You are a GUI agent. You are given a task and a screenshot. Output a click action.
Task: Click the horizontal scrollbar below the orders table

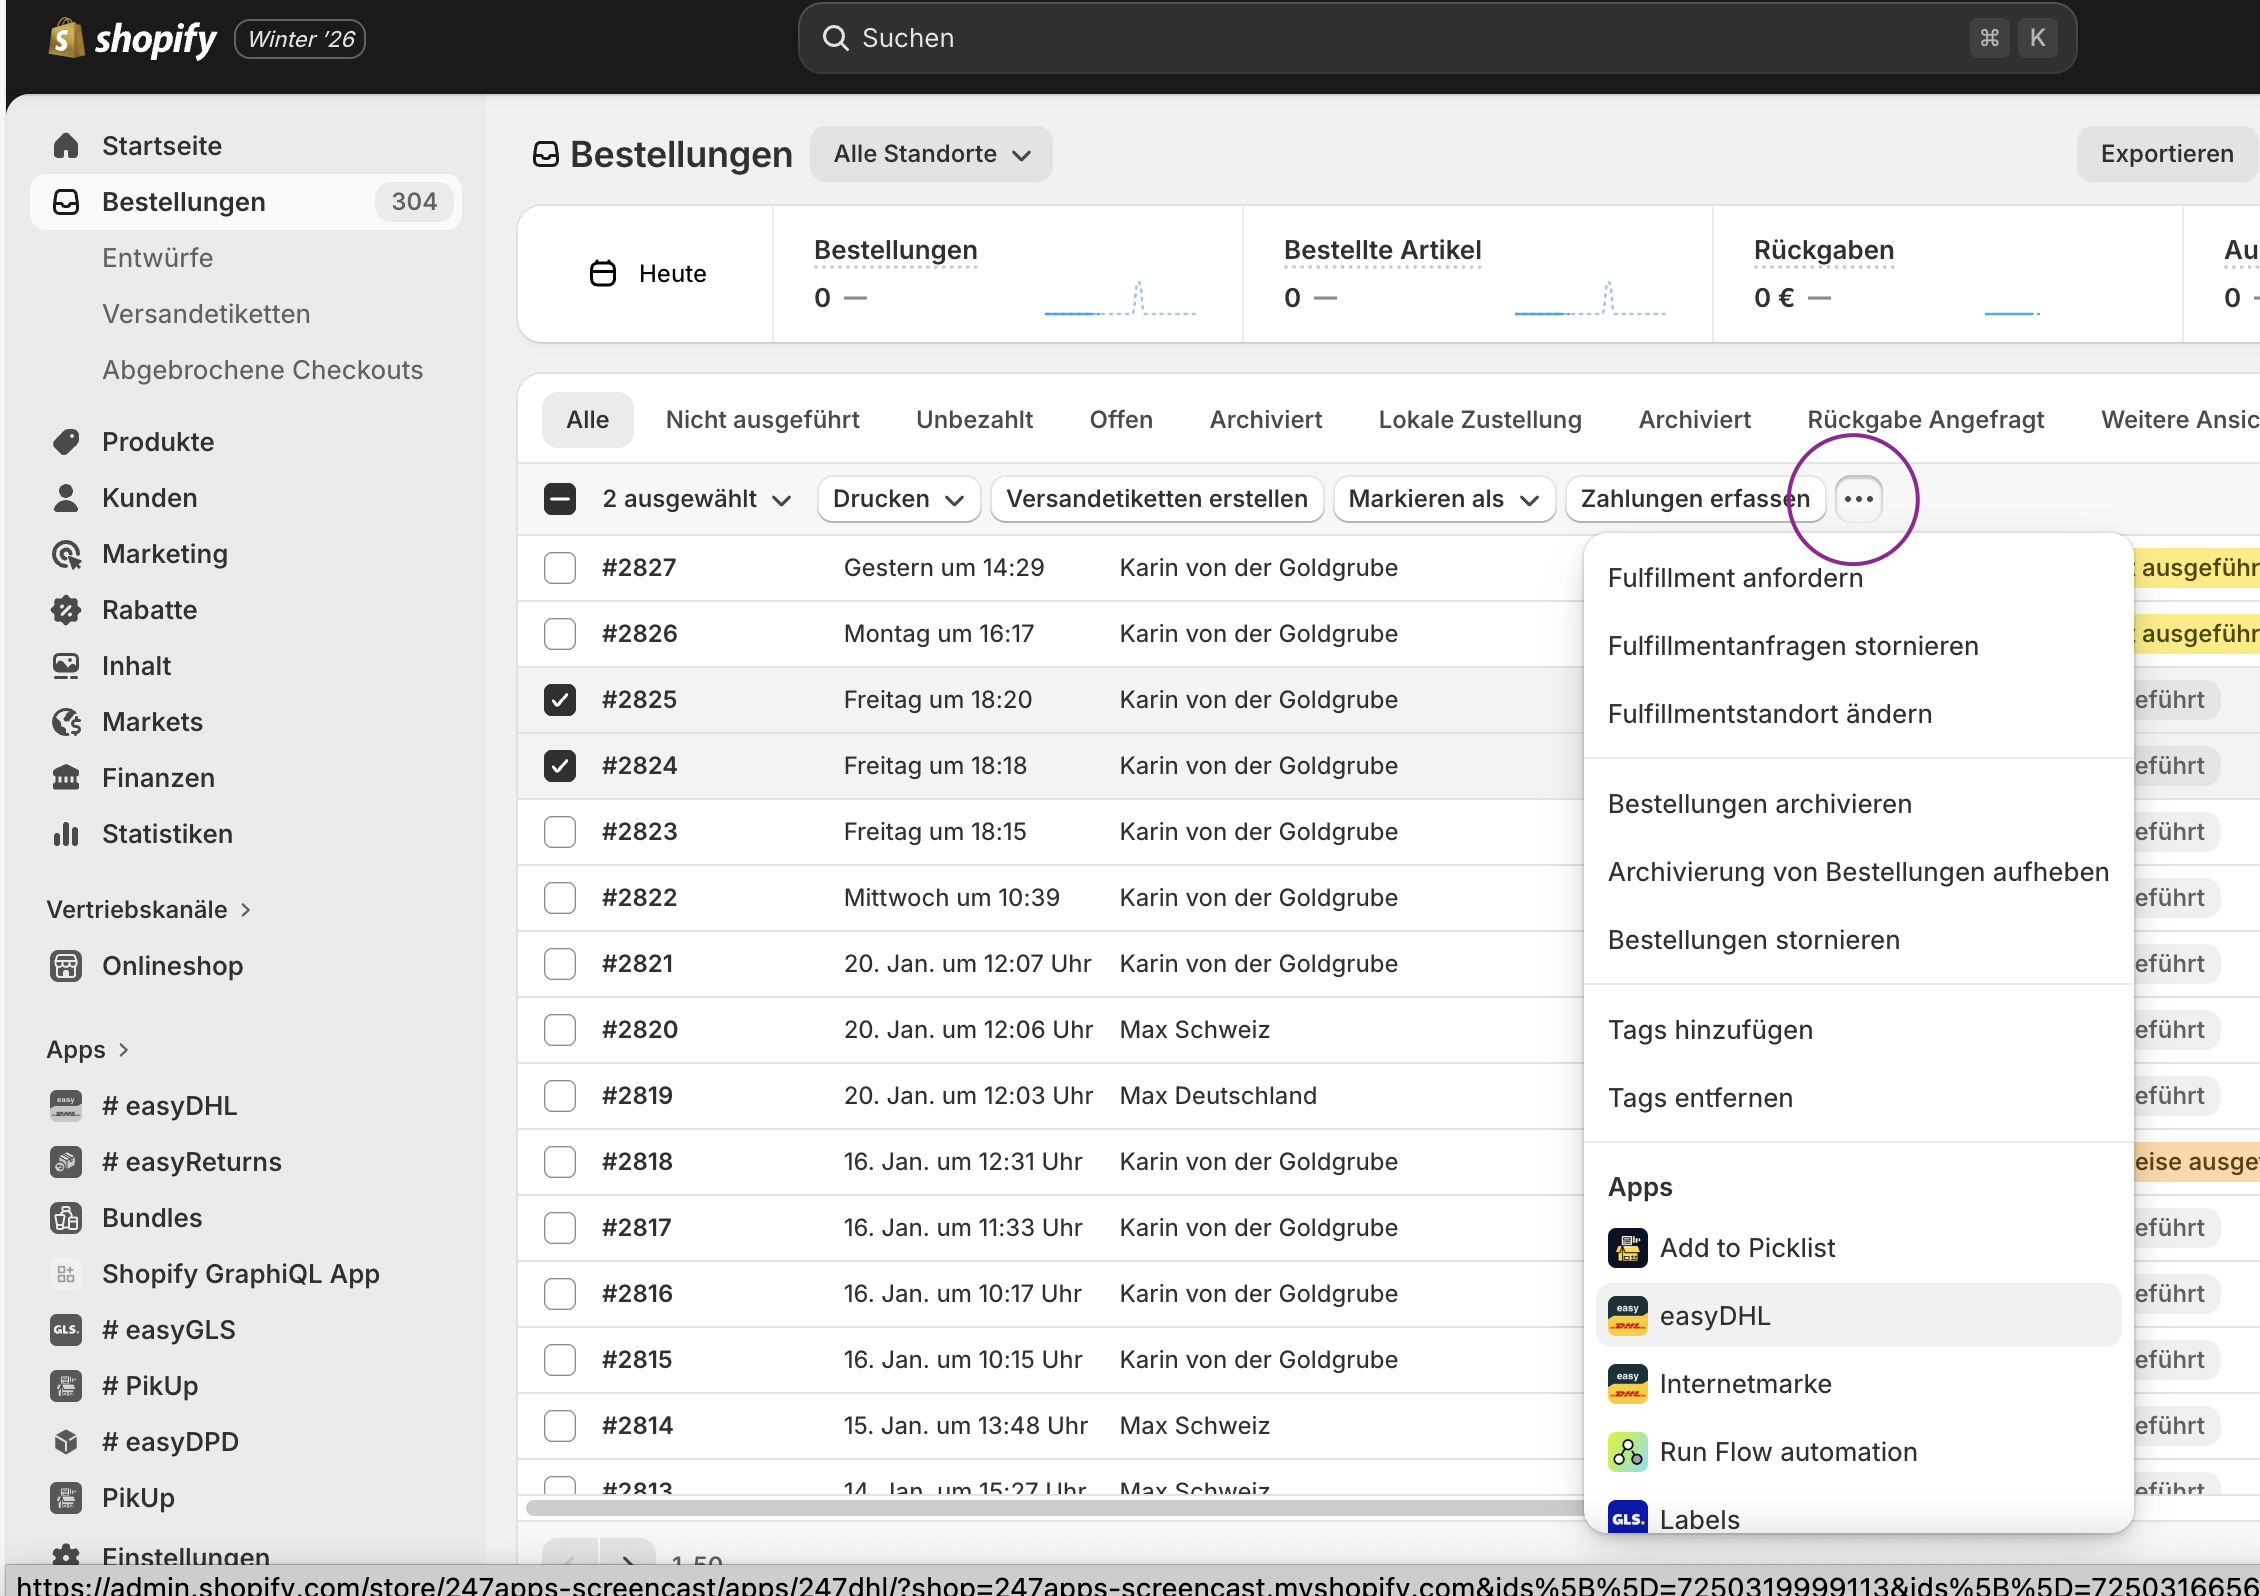click(1050, 1507)
